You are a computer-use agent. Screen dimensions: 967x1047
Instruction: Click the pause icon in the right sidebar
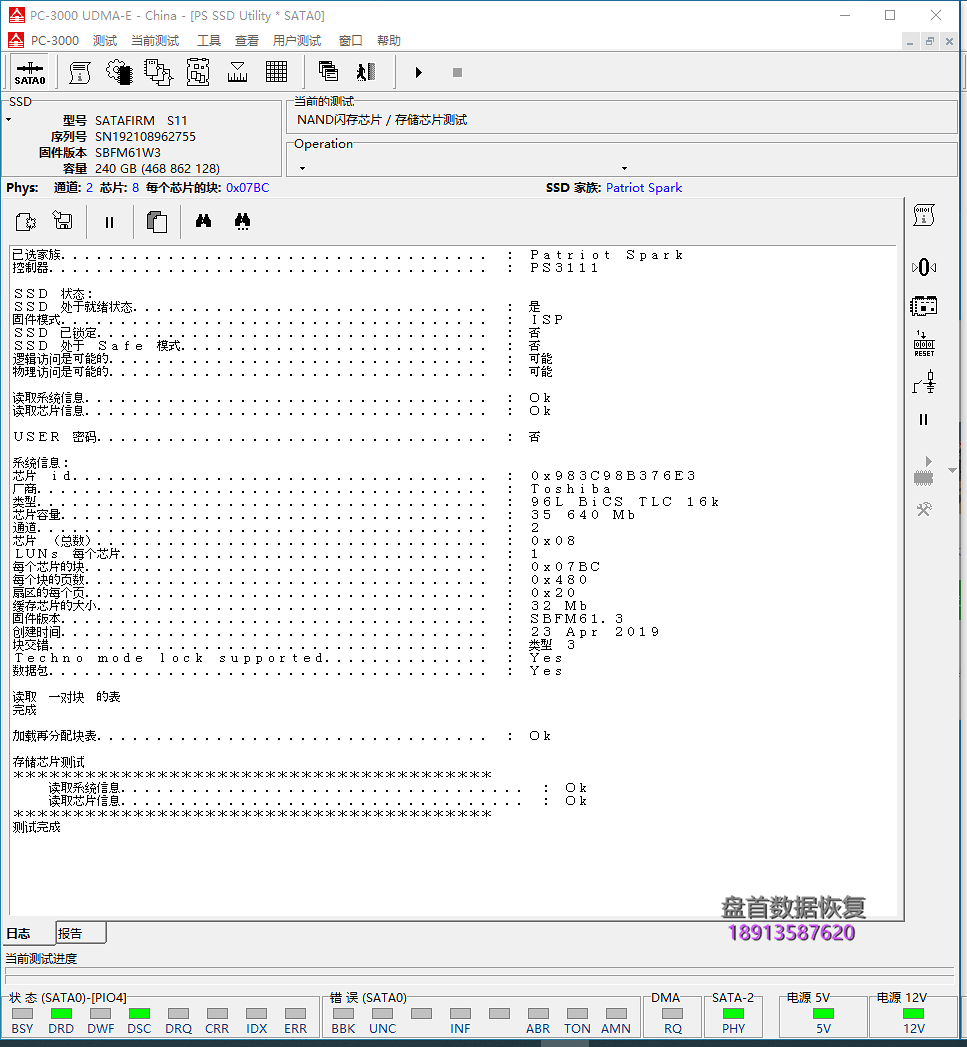[x=924, y=419]
